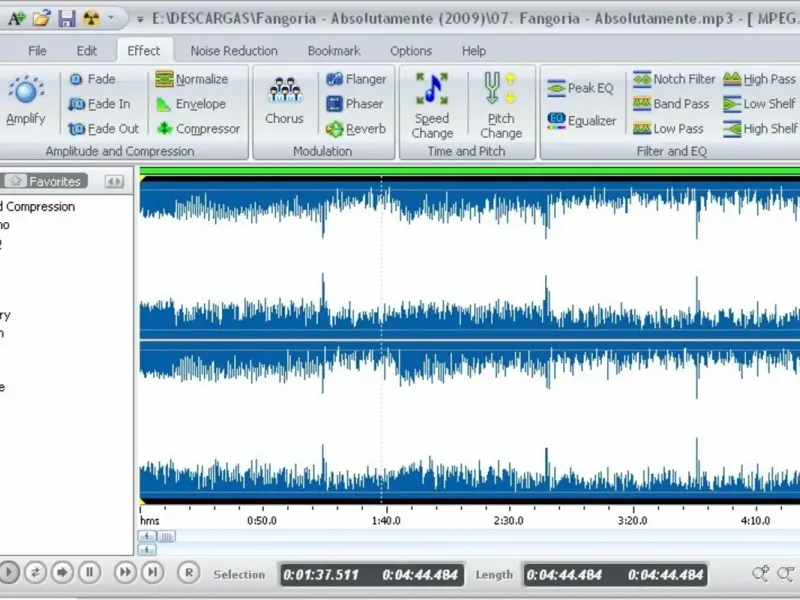The width and height of the screenshot is (800, 600).
Task: Click the Fade Out button
Action: pyautogui.click(x=104, y=129)
